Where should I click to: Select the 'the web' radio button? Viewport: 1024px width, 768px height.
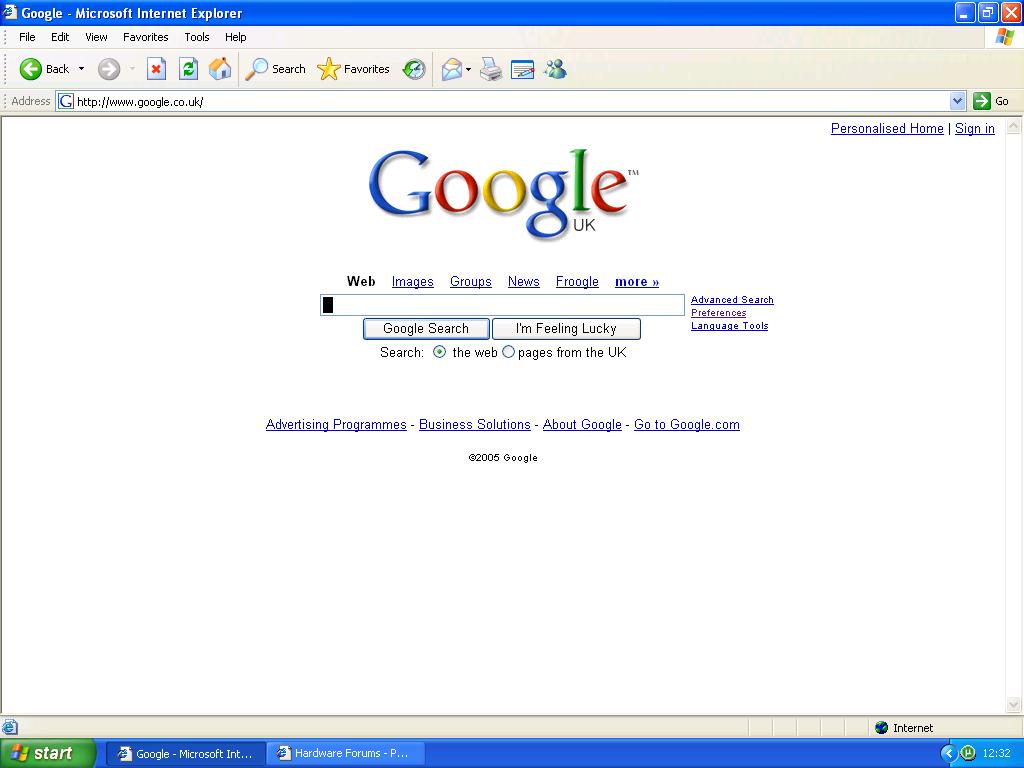[440, 352]
